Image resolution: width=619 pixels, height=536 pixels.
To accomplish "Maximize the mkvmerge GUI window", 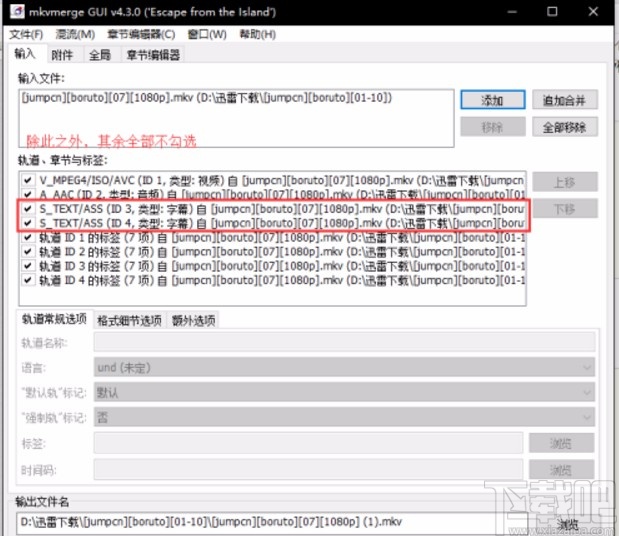I will (552, 11).
